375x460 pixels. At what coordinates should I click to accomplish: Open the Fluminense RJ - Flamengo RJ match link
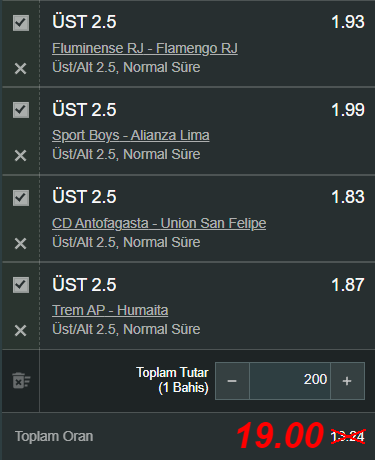coord(145,48)
